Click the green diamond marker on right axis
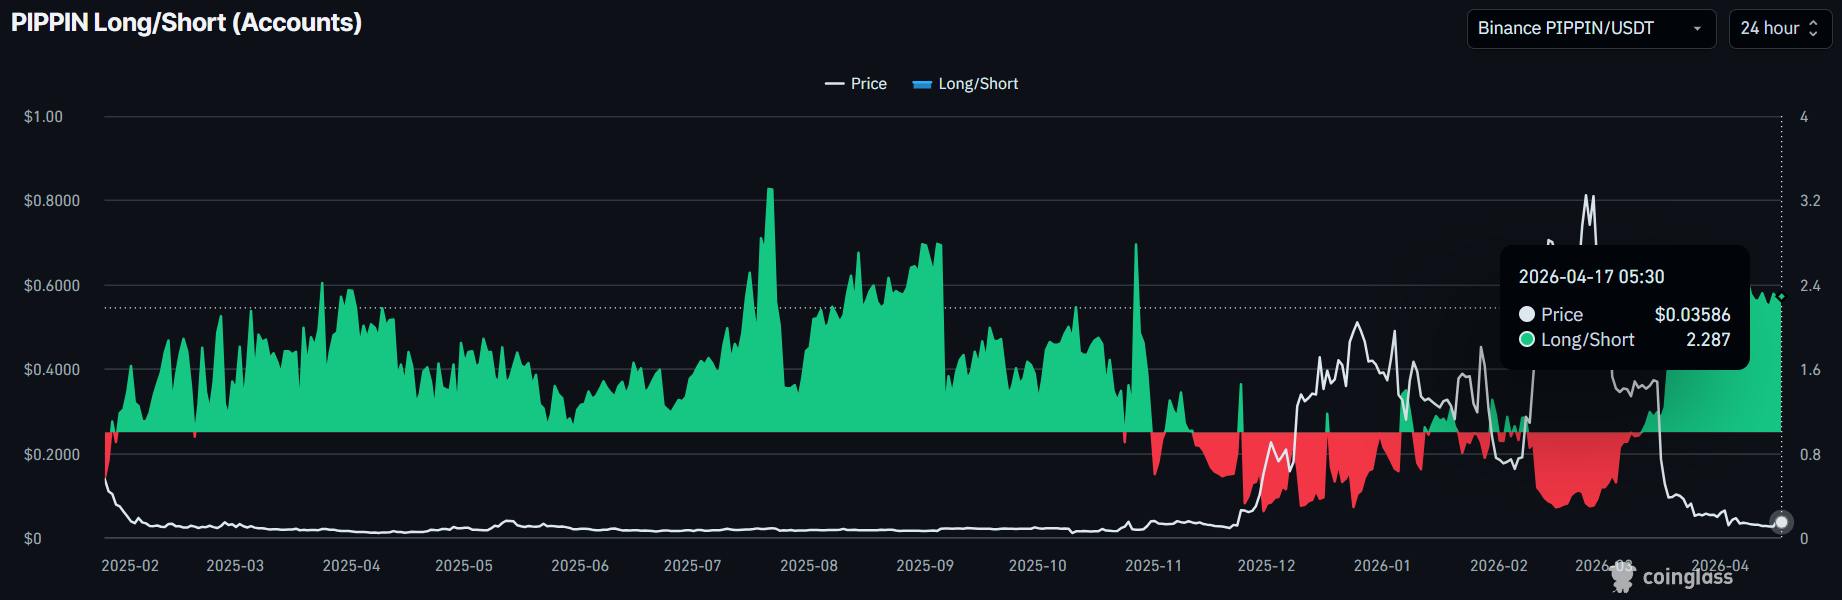Viewport: 1842px width, 600px height. click(x=1781, y=297)
